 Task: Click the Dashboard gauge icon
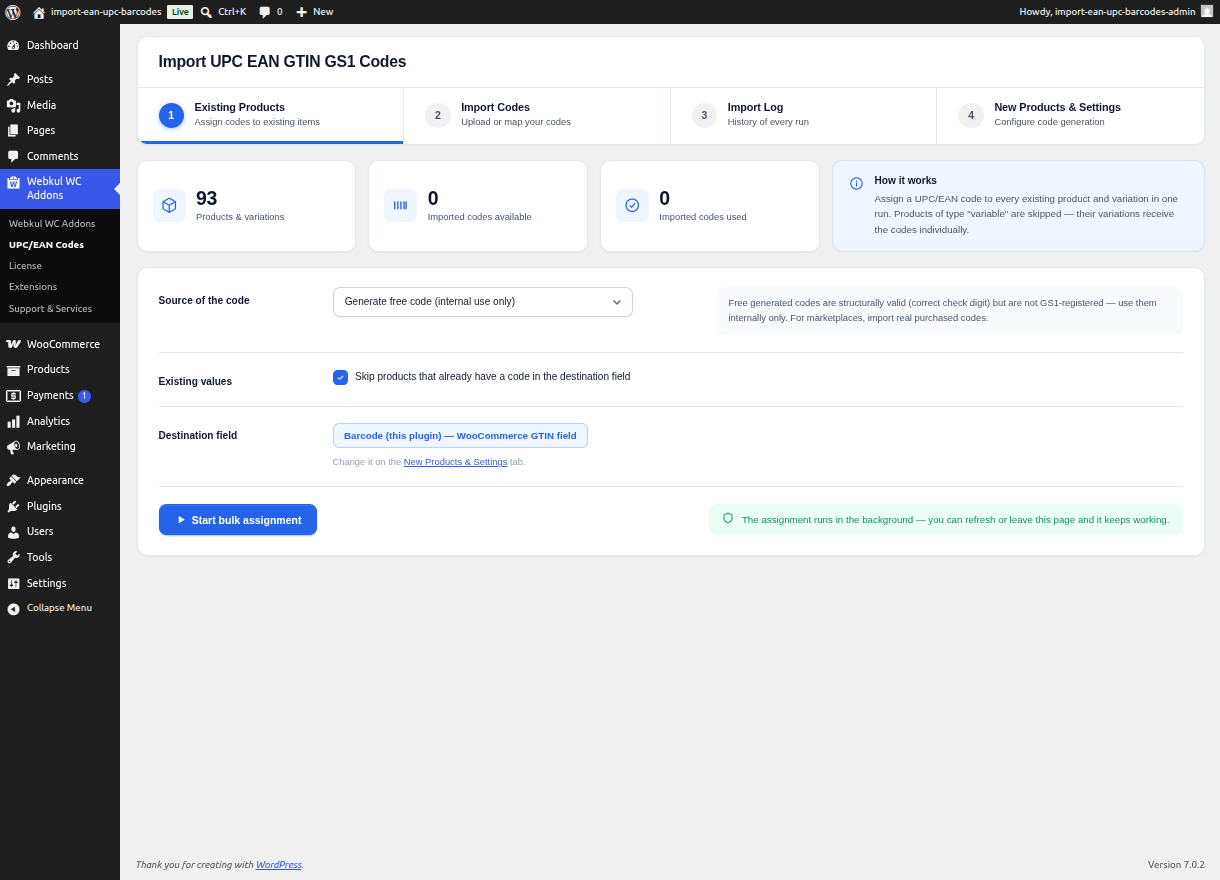[x=13, y=45]
